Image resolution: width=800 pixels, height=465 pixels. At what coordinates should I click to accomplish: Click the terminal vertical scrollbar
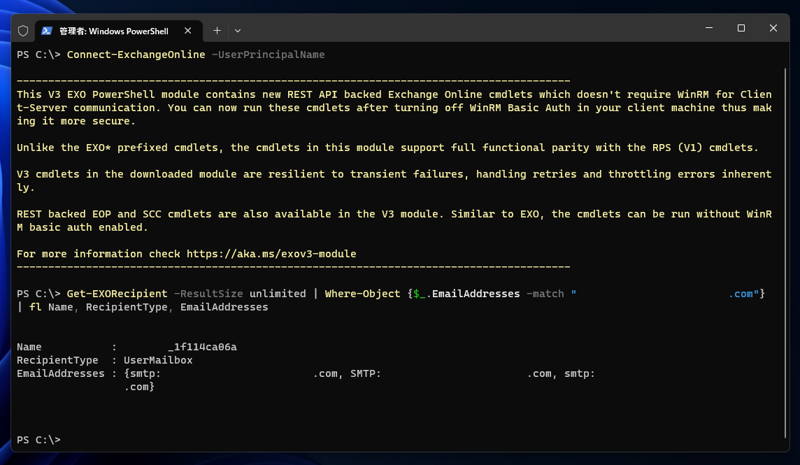click(x=785, y=253)
